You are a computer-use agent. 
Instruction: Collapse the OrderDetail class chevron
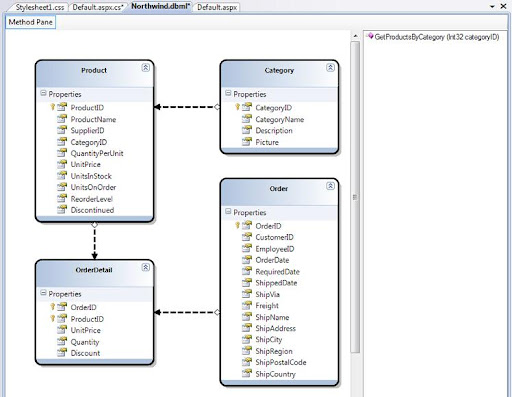pyautogui.click(x=146, y=267)
